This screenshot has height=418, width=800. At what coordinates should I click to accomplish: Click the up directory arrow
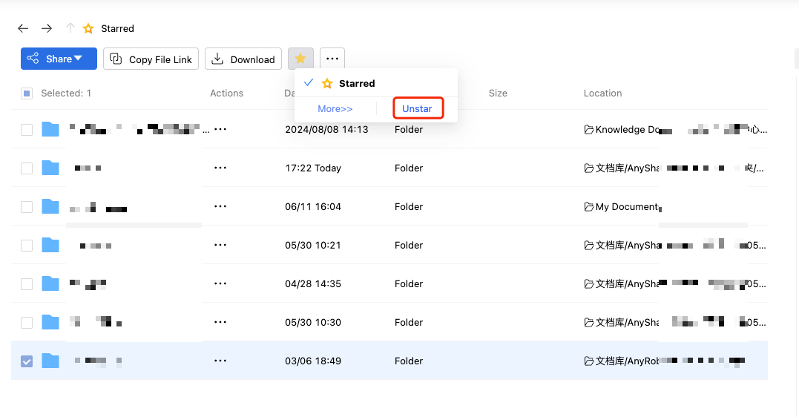coord(70,29)
